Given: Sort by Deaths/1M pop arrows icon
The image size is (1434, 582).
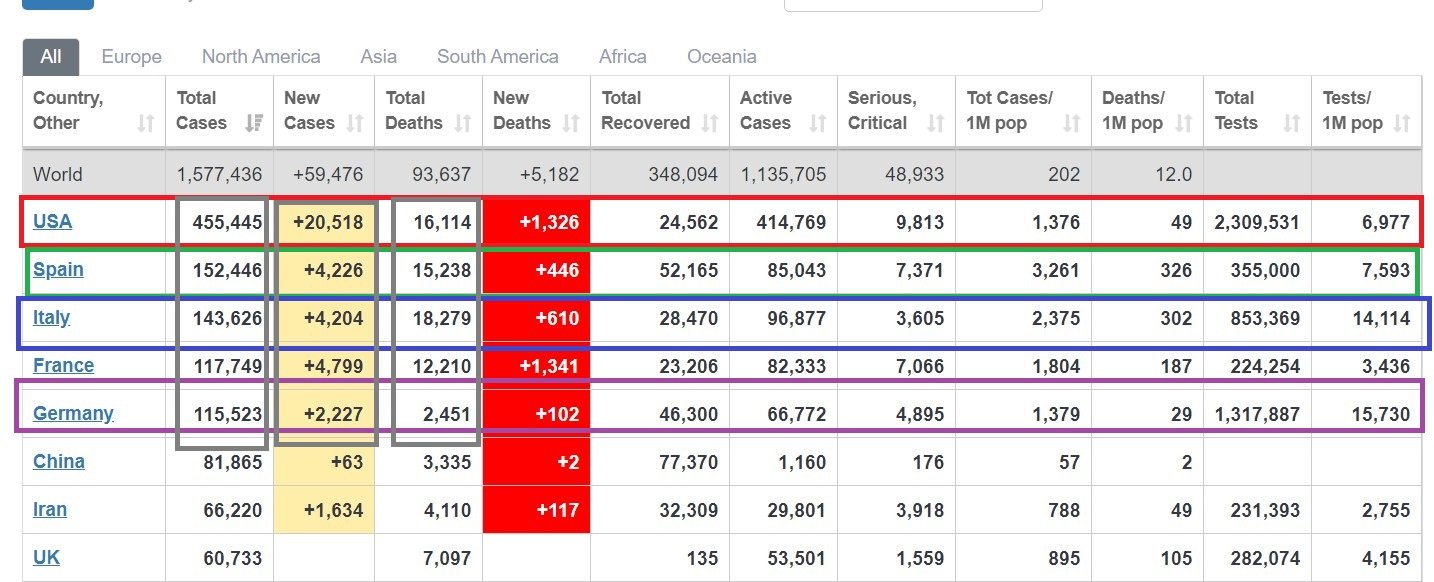Looking at the screenshot, I should (1184, 123).
